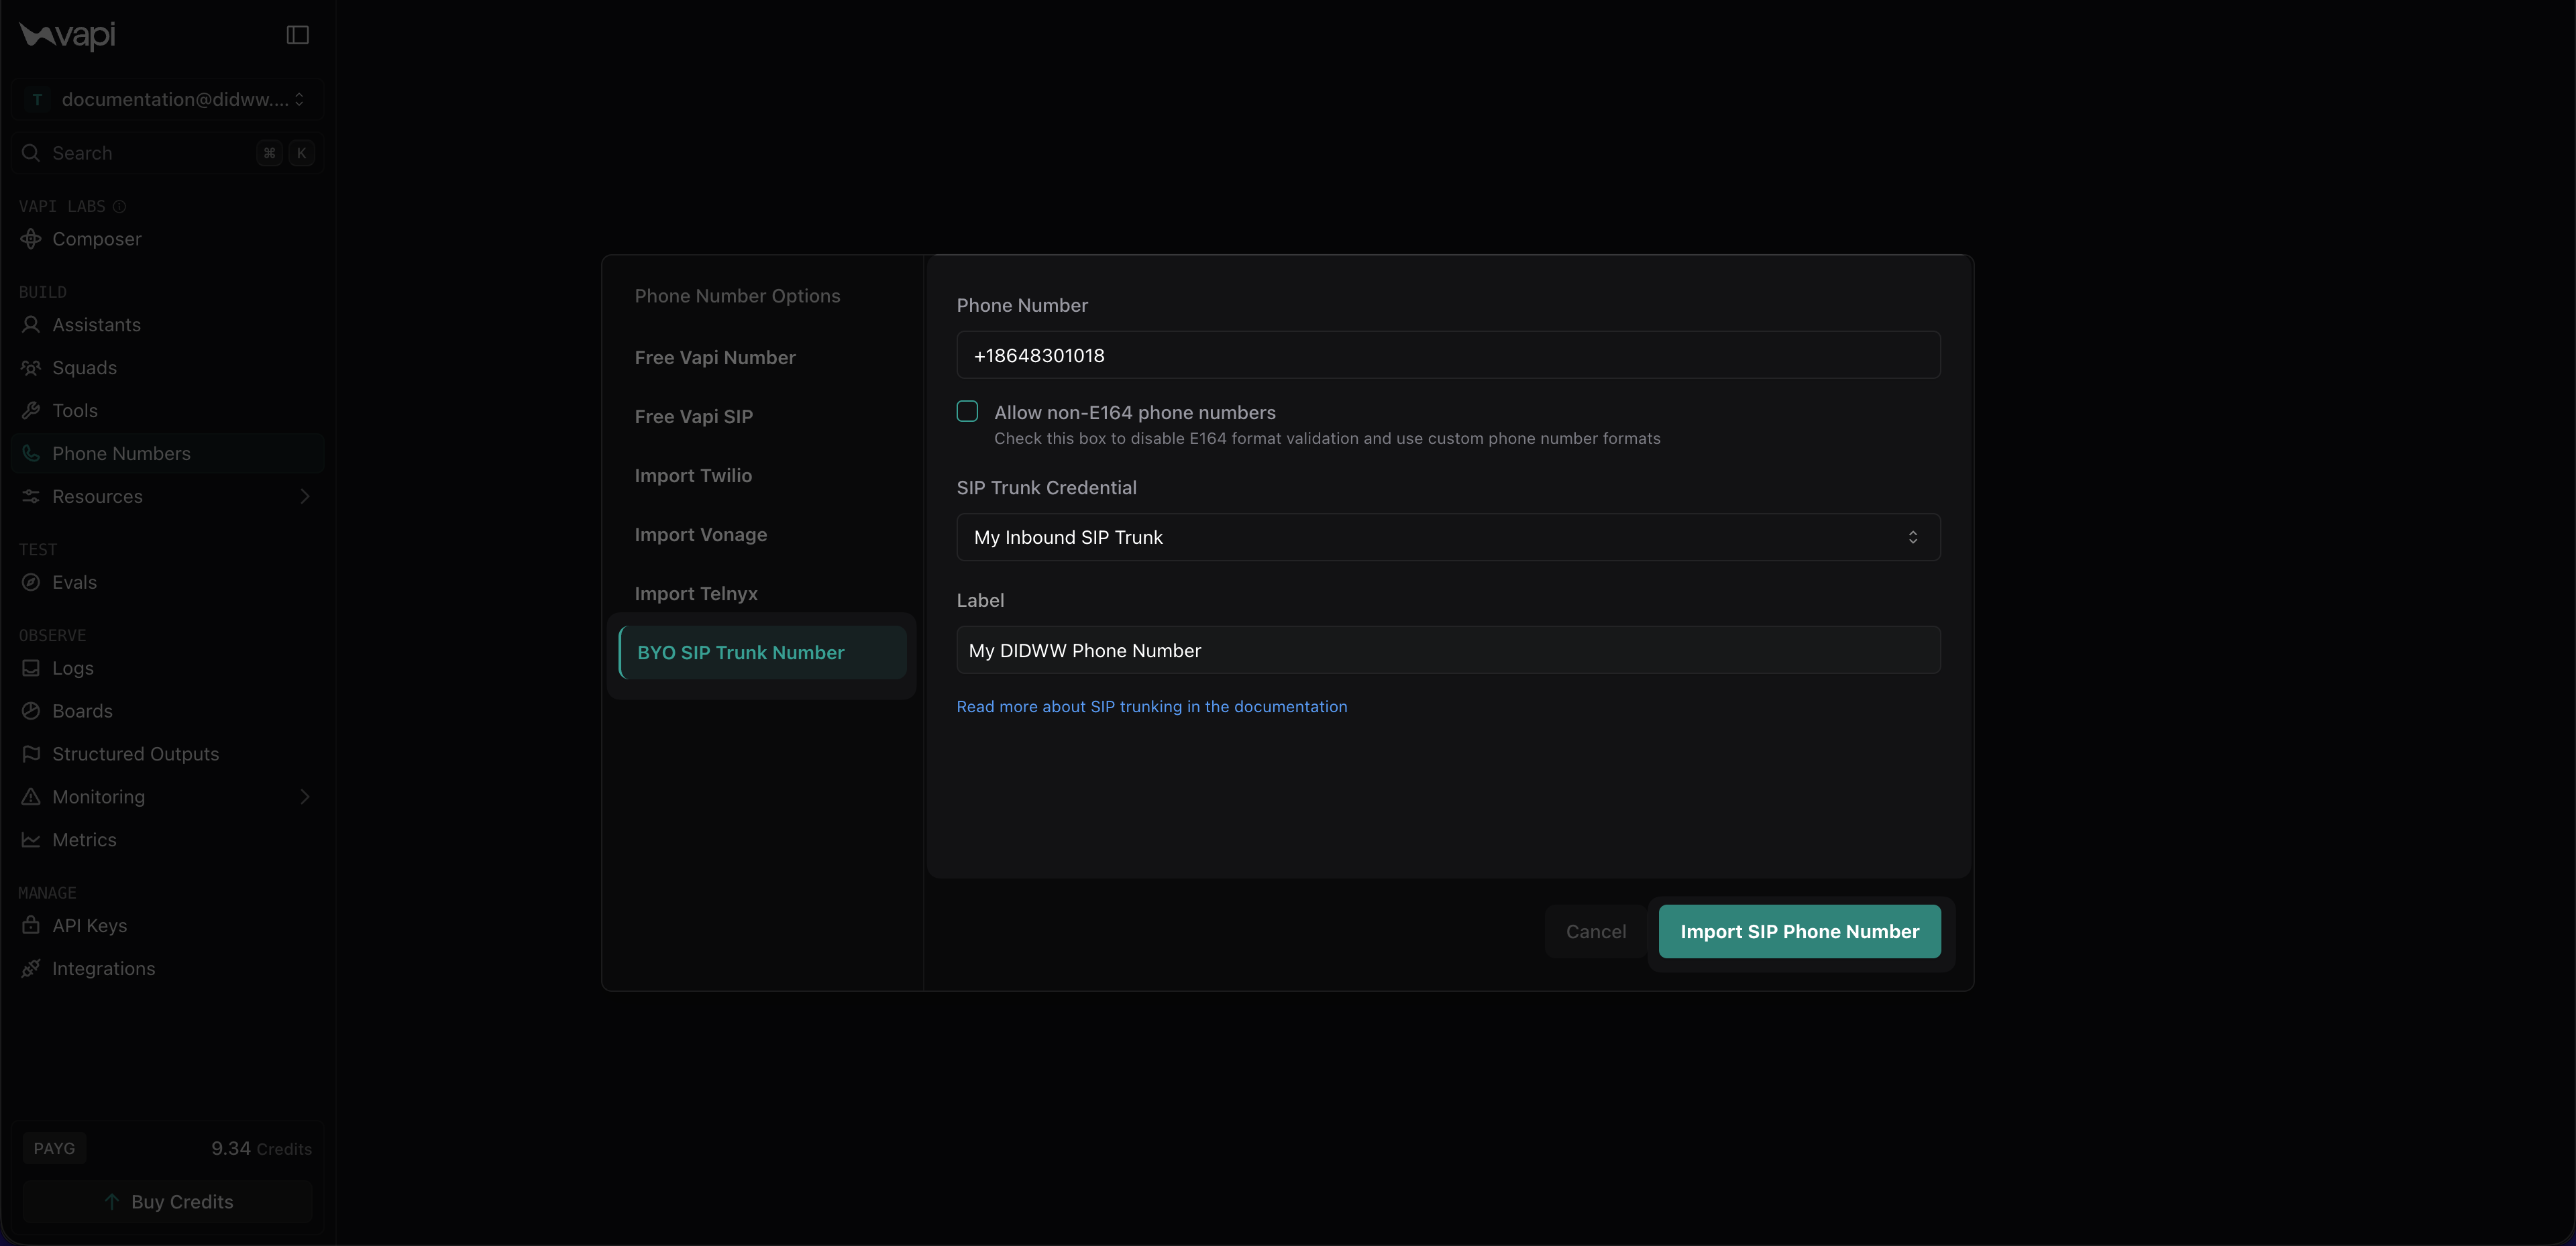2576x1246 pixels.
Task: Focus the Label input field
Action: (1448, 651)
